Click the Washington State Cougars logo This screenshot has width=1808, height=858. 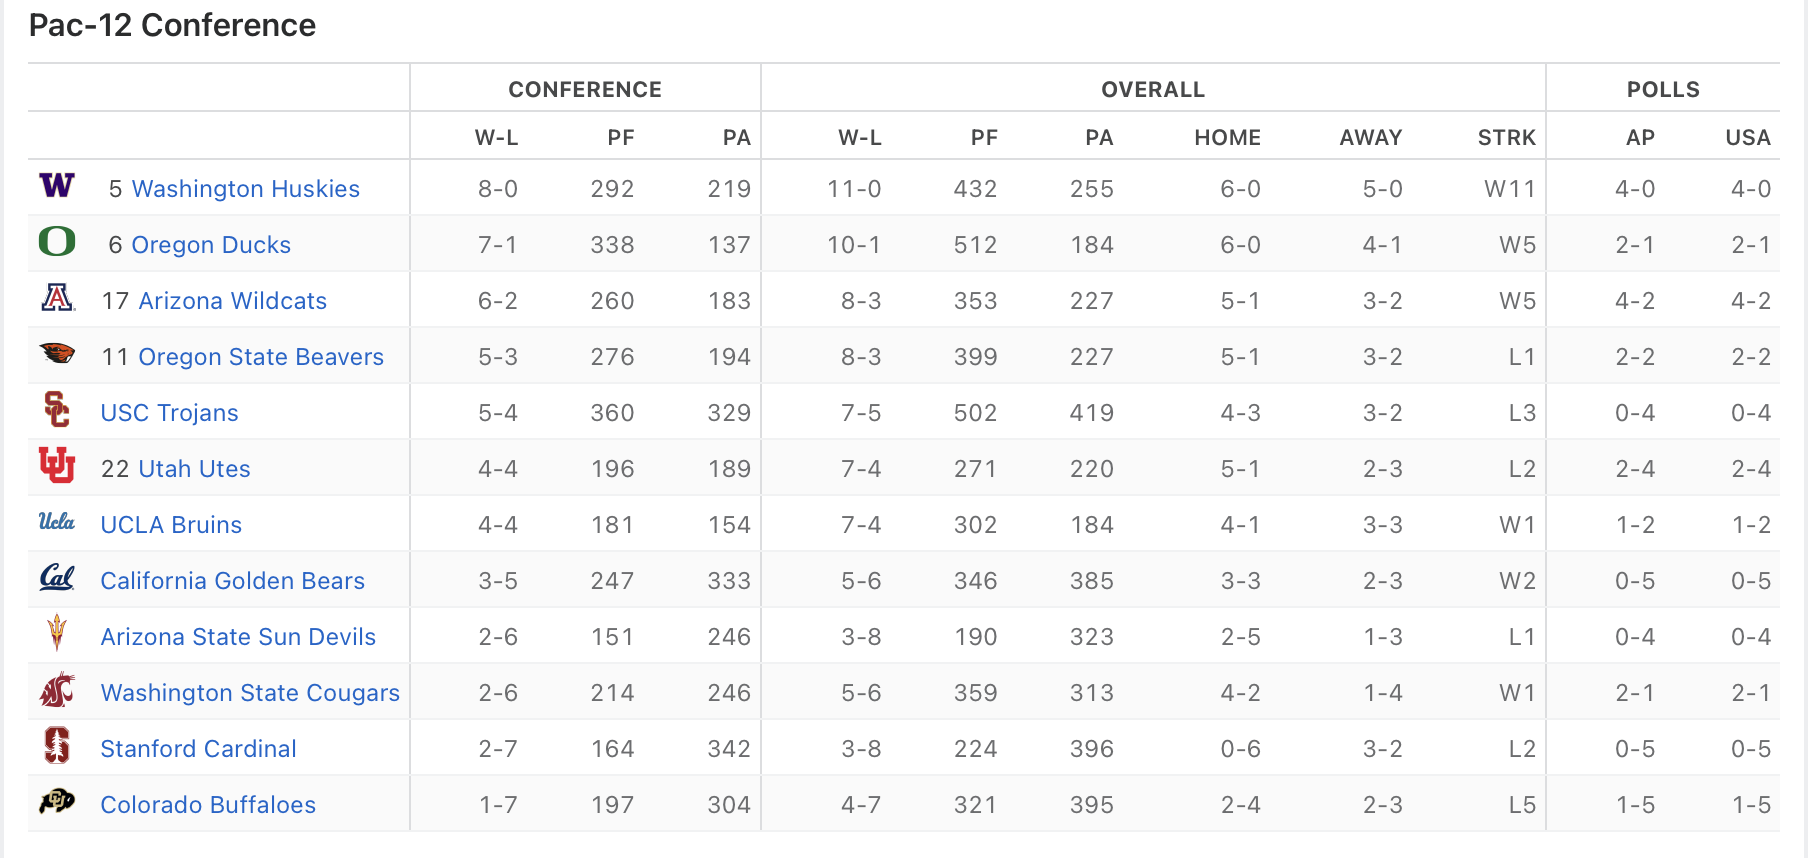coord(57,690)
